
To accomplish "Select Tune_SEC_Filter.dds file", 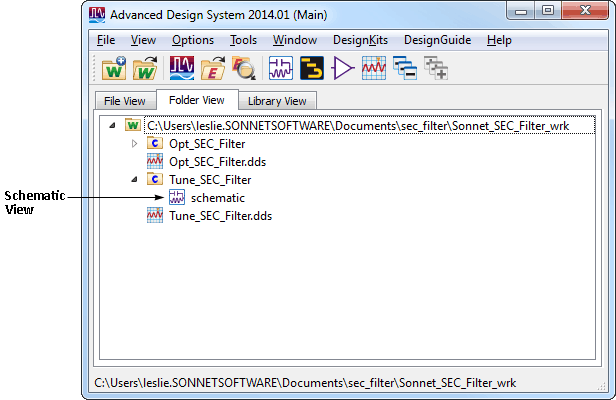I will 220,216.
